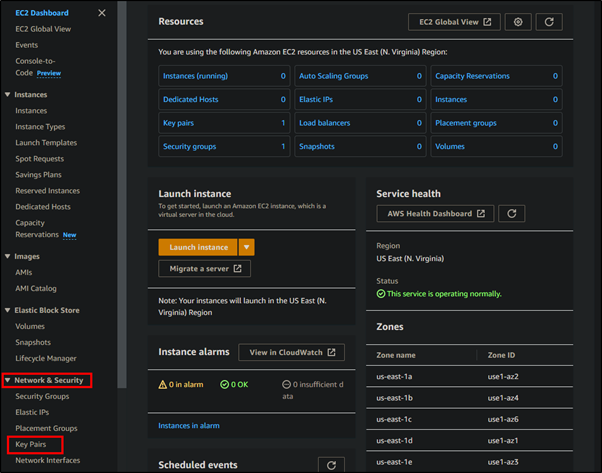
Task: Open Instances in alarm link
Action: [189, 426]
